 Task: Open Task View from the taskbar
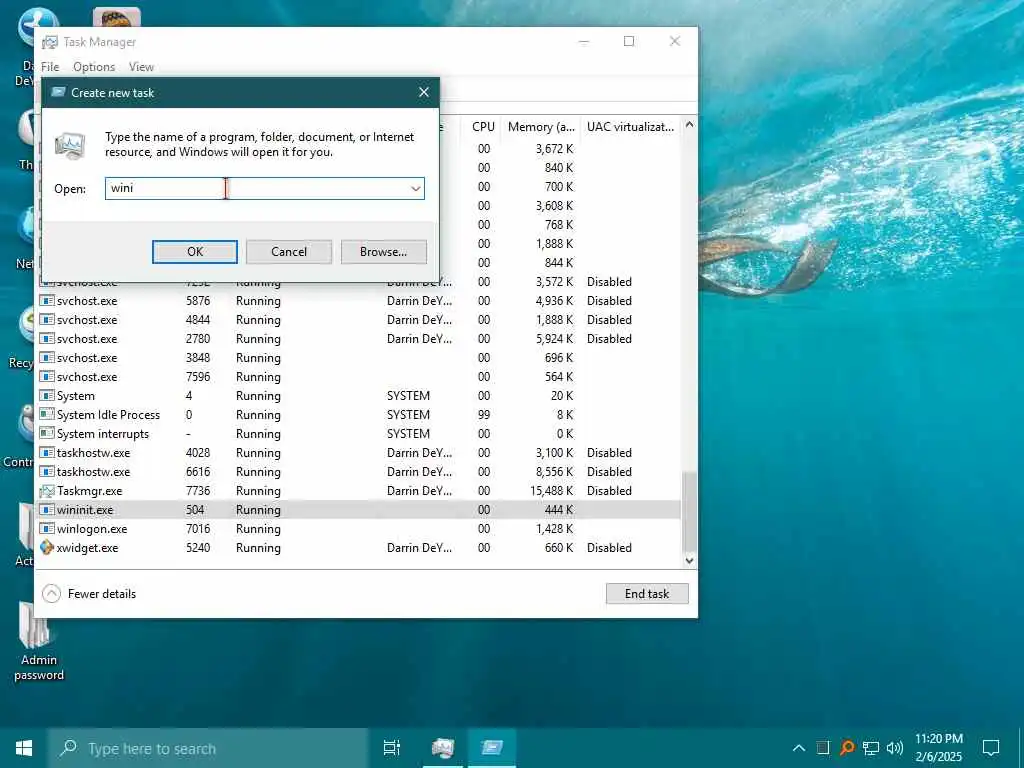tap(391, 748)
